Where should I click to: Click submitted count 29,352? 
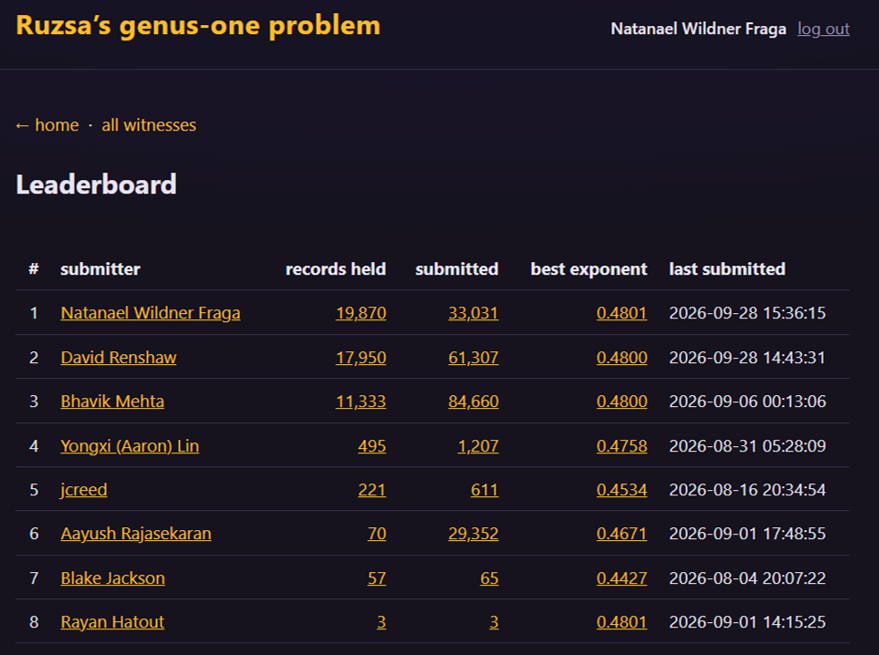[473, 533]
